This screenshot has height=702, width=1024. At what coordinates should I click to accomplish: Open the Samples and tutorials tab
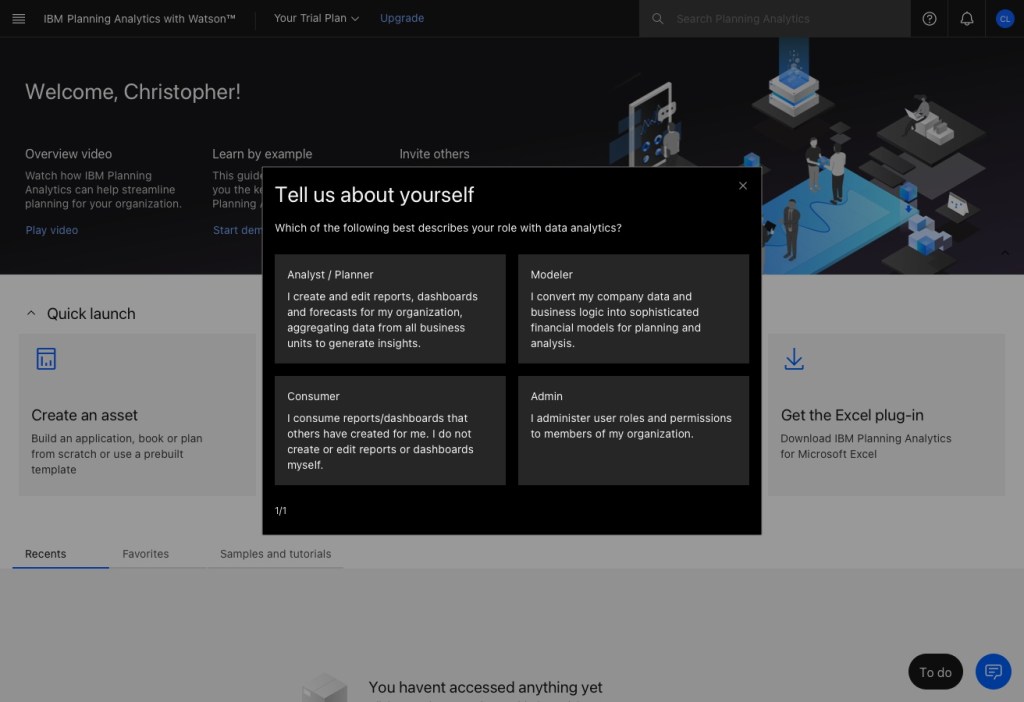coord(275,554)
